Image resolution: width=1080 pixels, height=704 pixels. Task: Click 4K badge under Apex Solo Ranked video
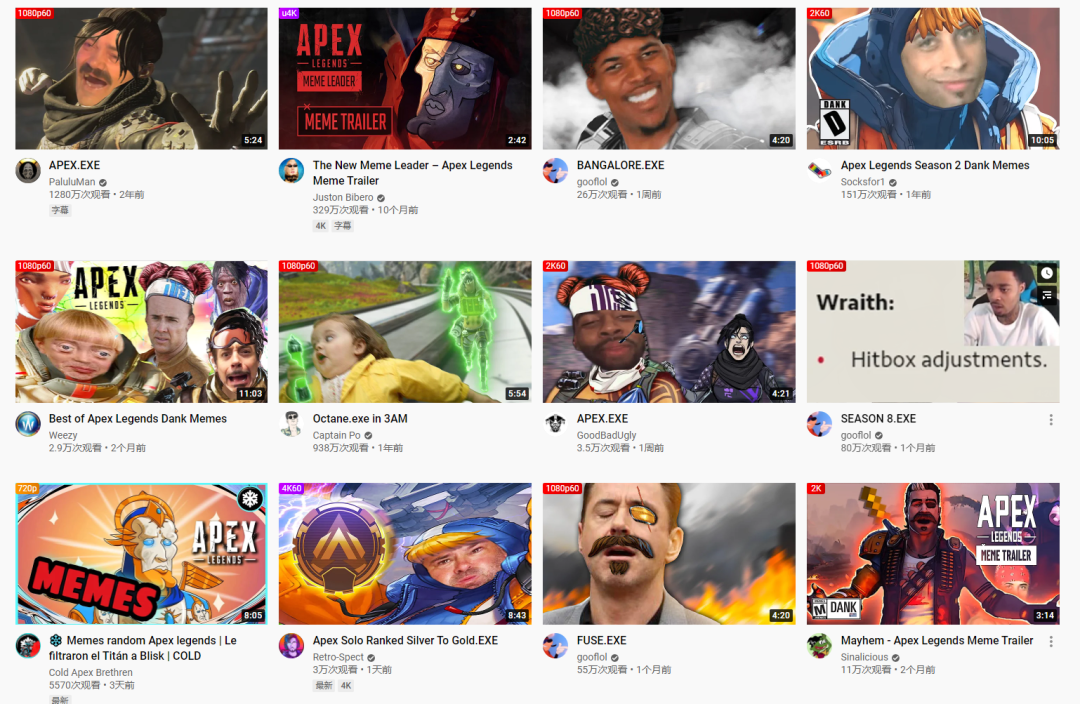pos(346,685)
